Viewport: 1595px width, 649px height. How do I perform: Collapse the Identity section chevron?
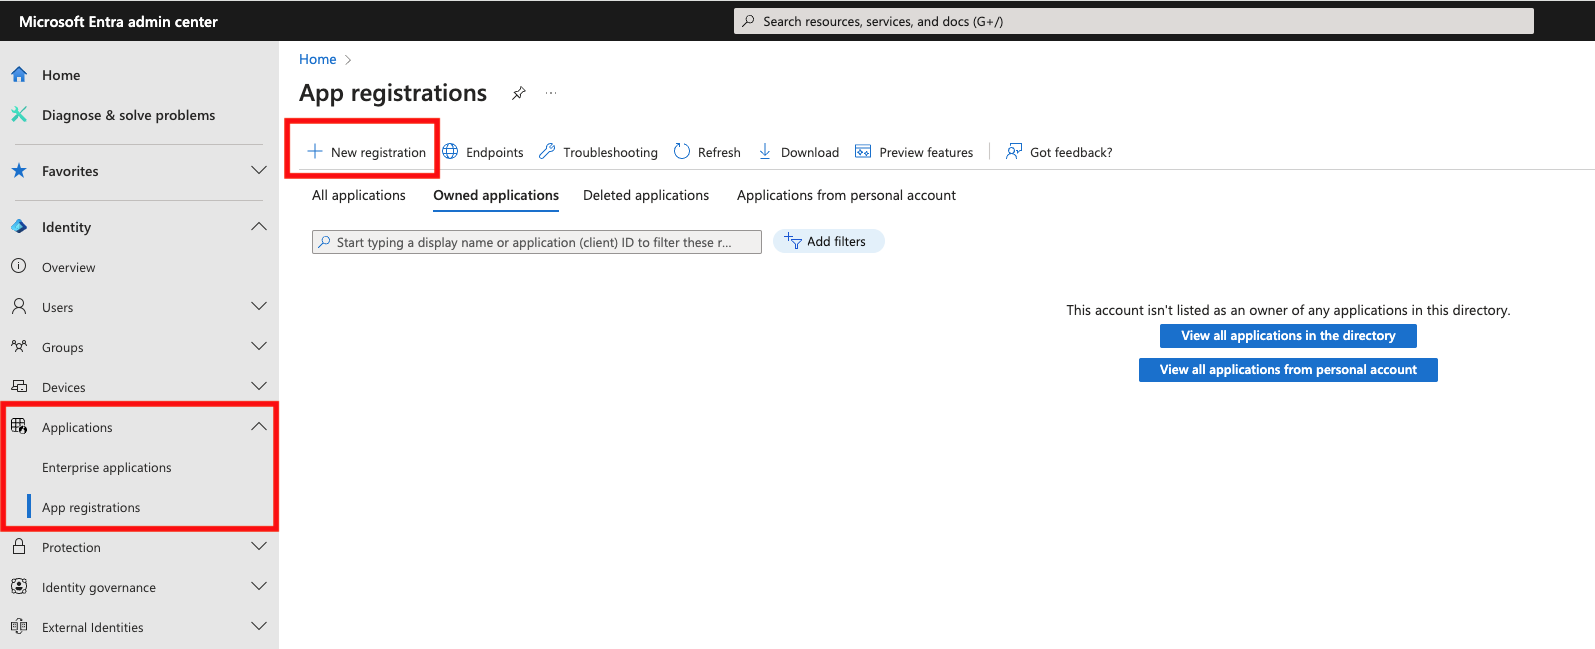259,226
